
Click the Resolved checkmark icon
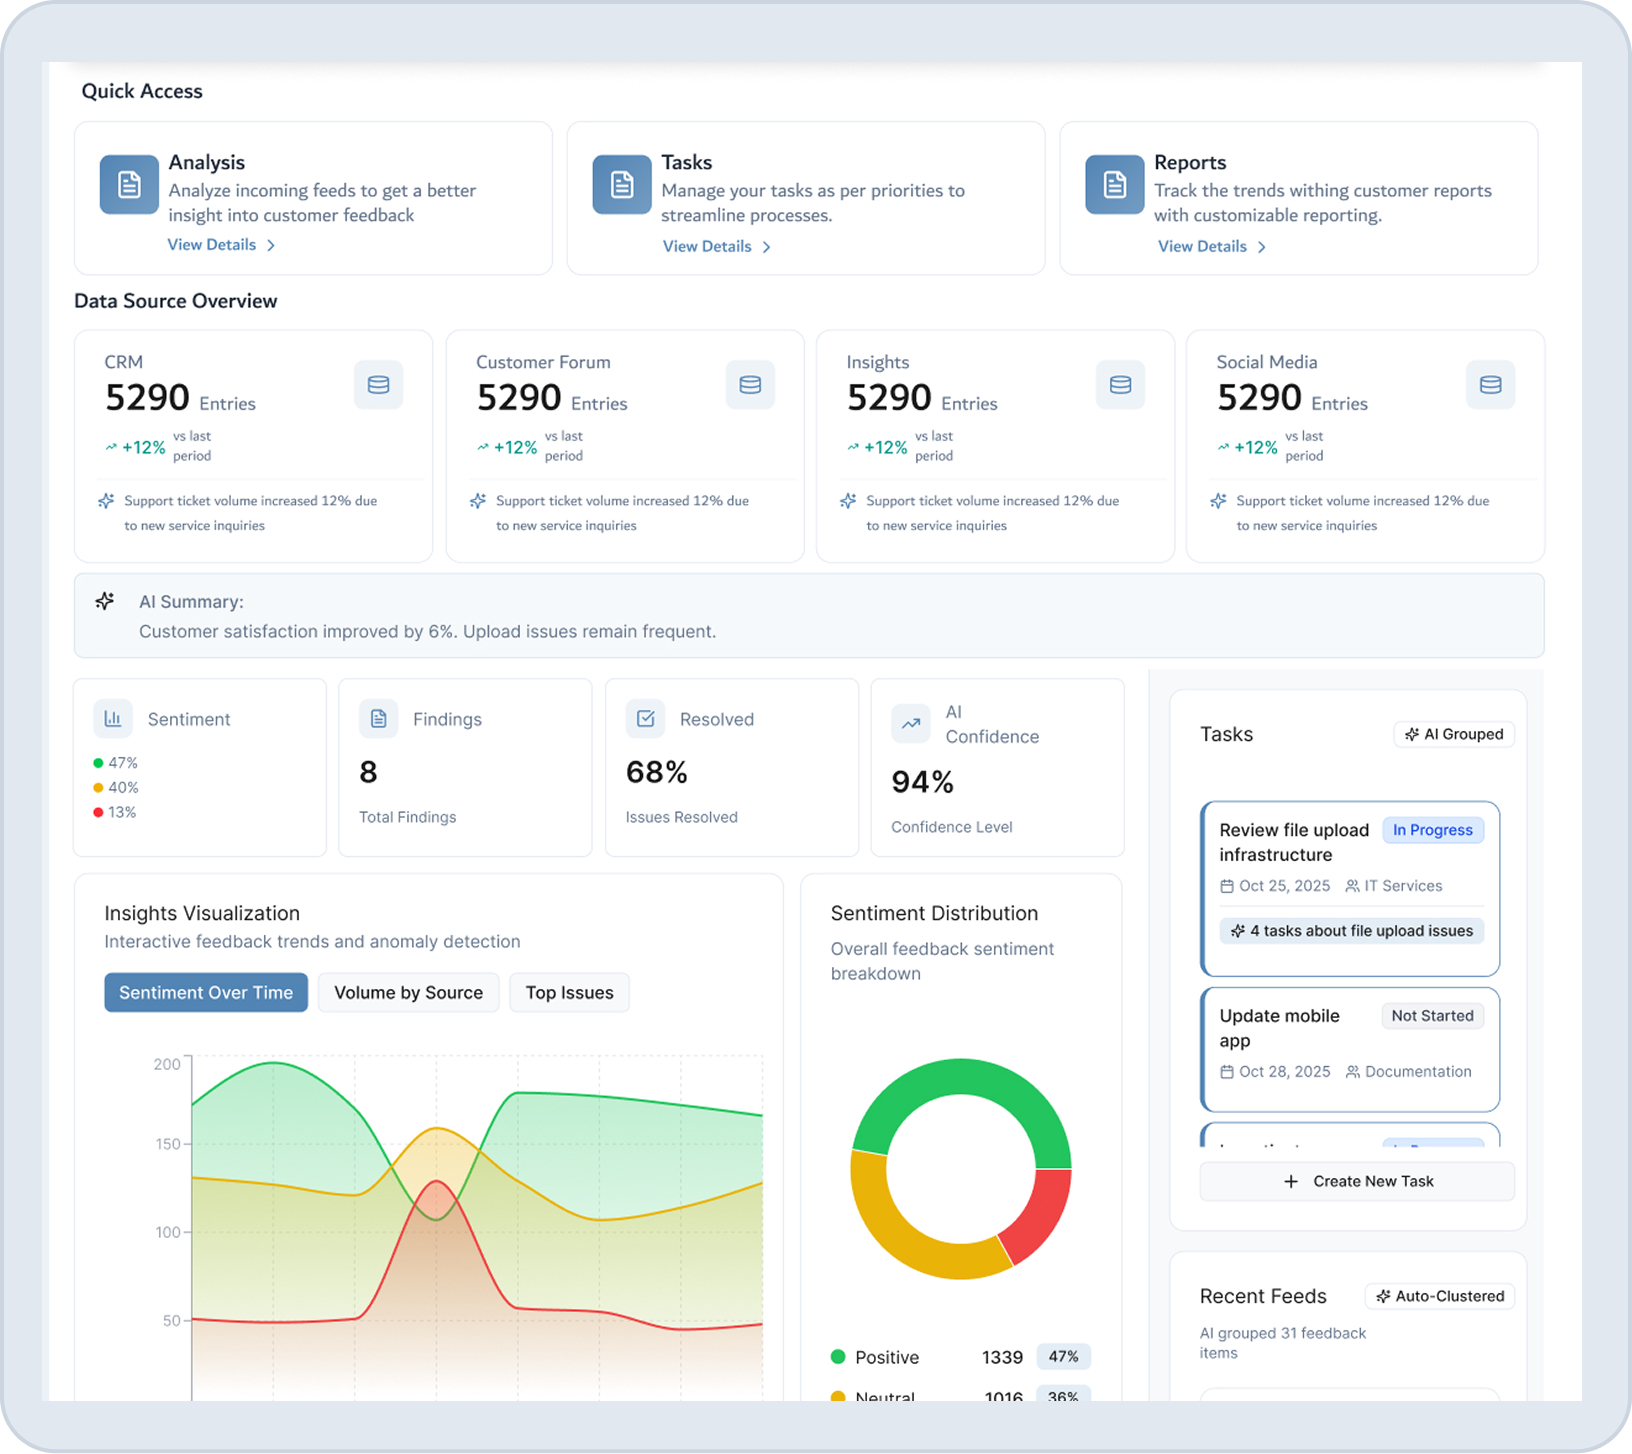645,718
